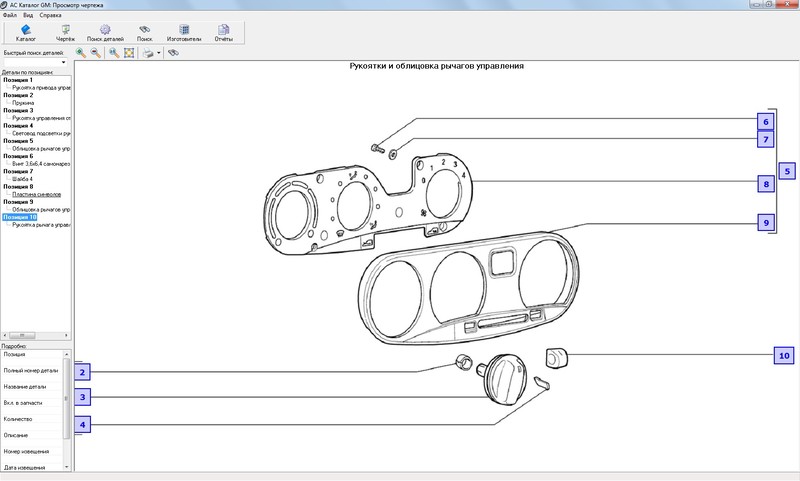Fit drawing to window icon

129,52
